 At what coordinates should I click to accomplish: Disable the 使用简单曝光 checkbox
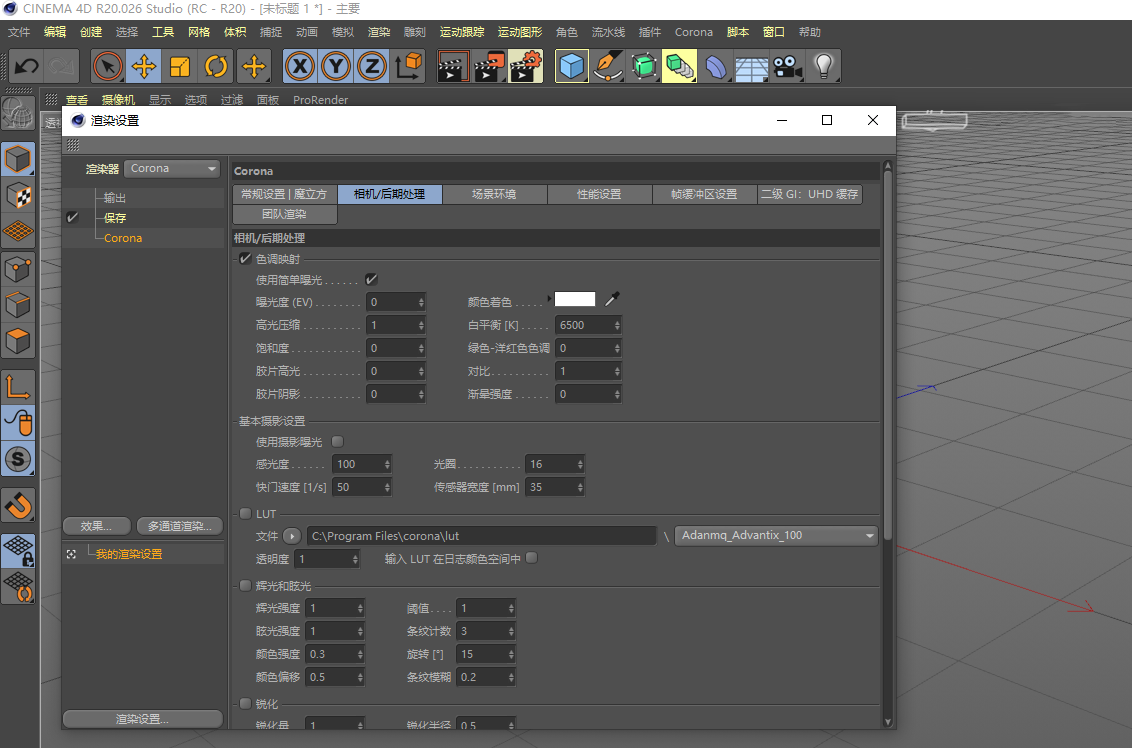pyautogui.click(x=371, y=280)
